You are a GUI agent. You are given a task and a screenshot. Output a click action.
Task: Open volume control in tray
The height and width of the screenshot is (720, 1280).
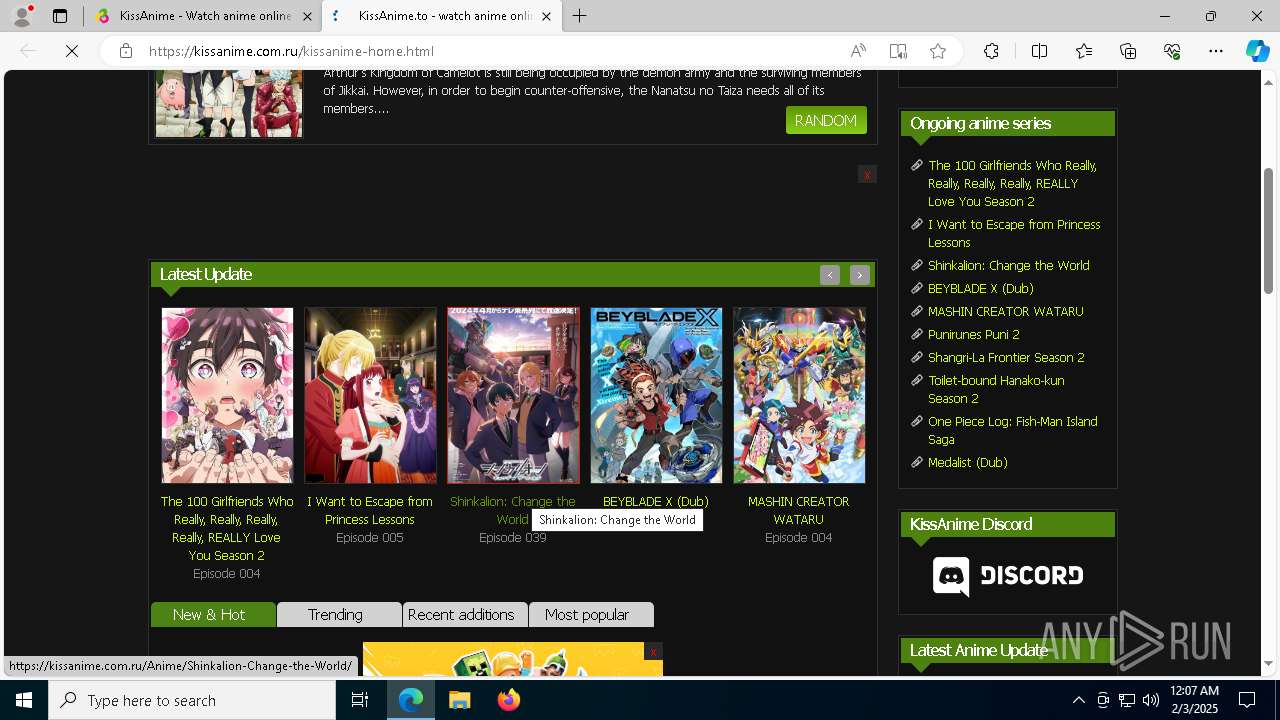1150,700
